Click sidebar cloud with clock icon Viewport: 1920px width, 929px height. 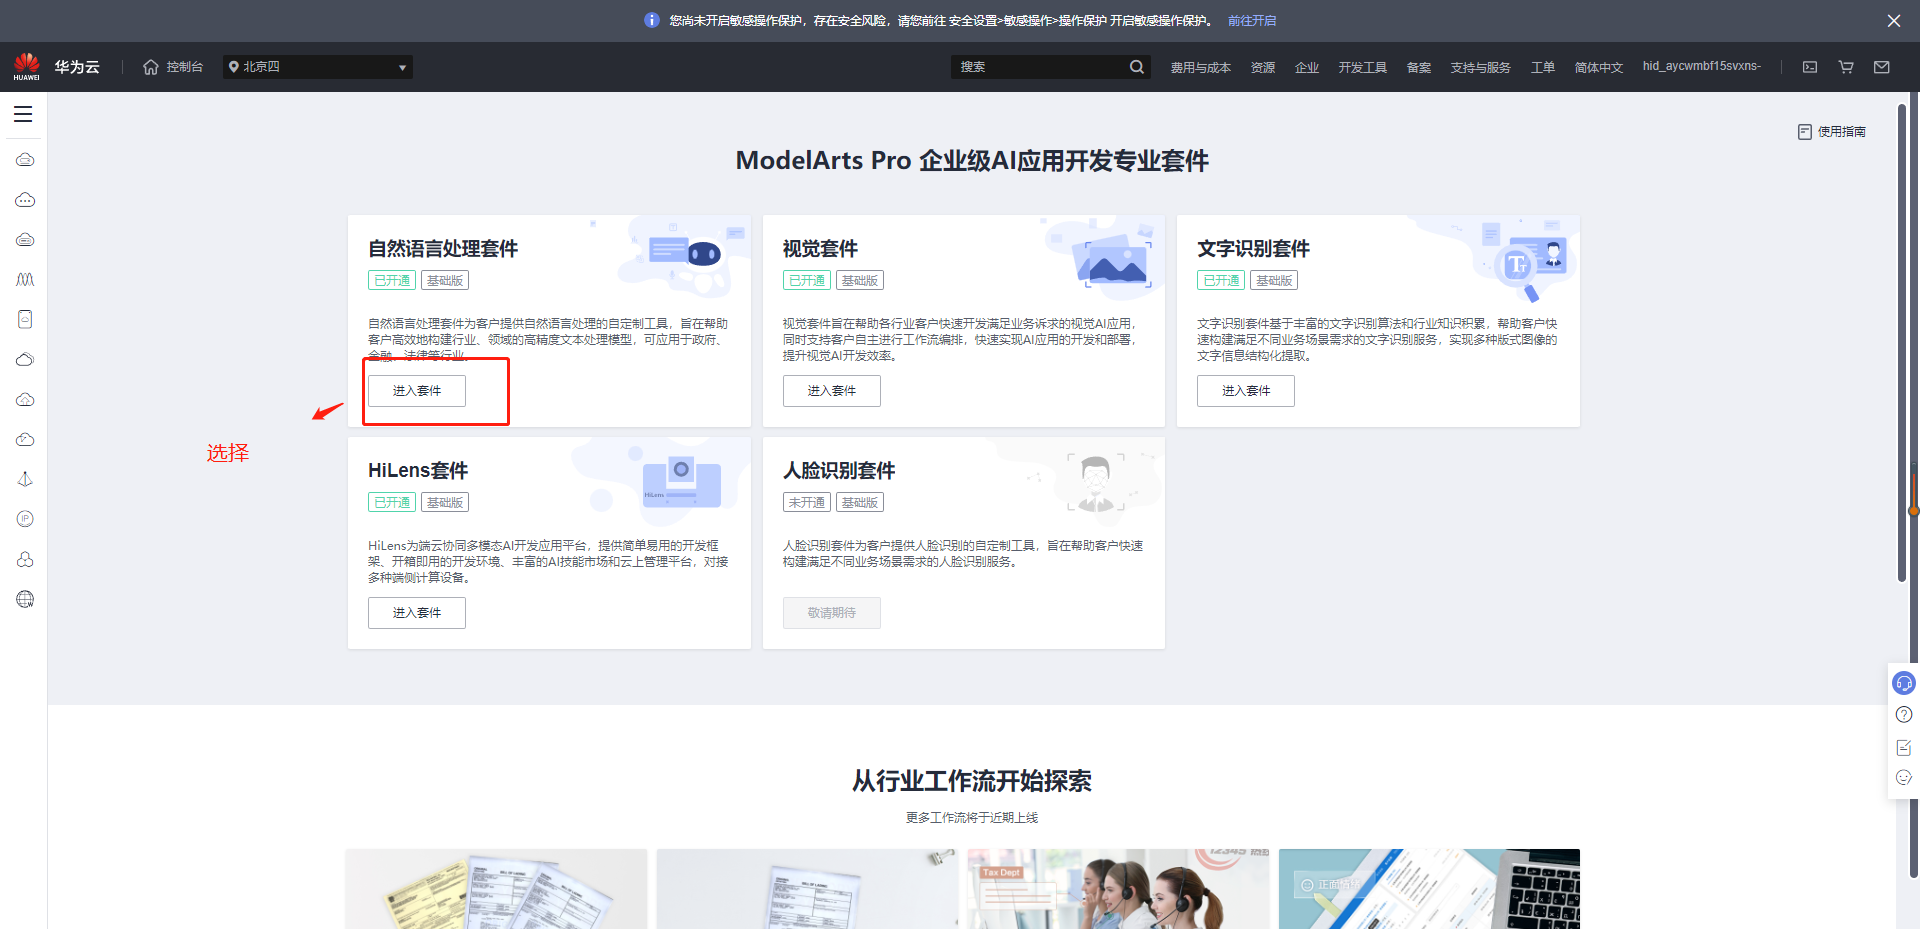click(25, 440)
